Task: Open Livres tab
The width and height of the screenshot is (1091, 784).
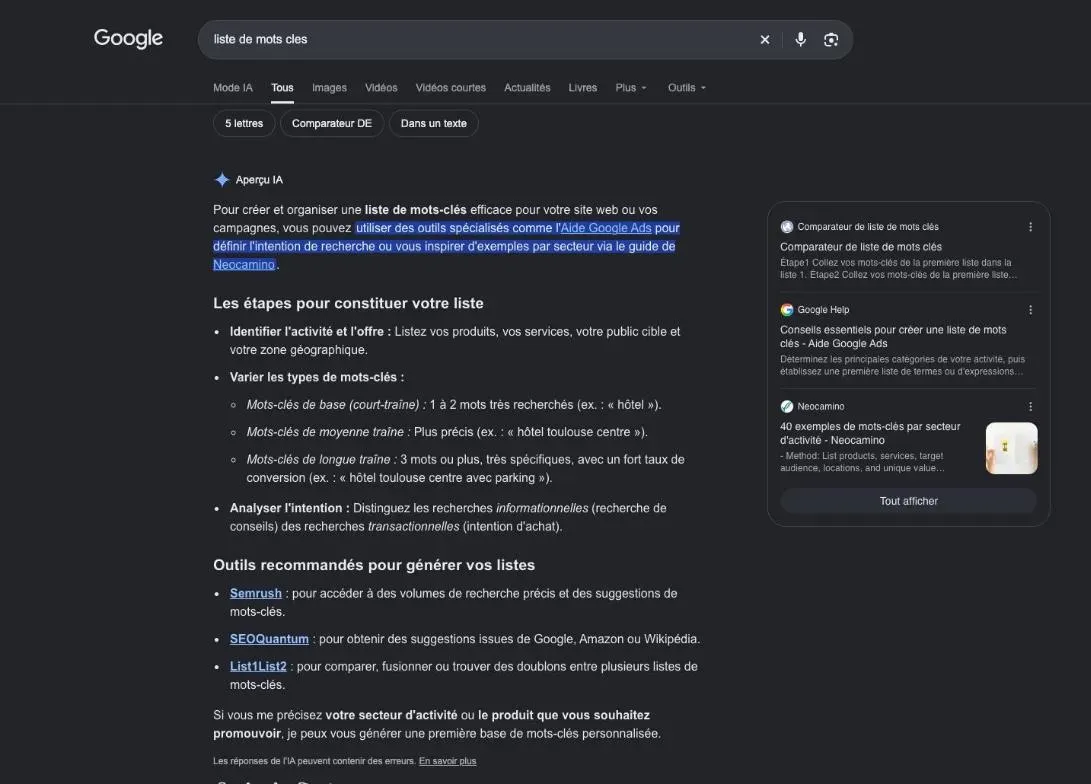Action: tap(582, 88)
